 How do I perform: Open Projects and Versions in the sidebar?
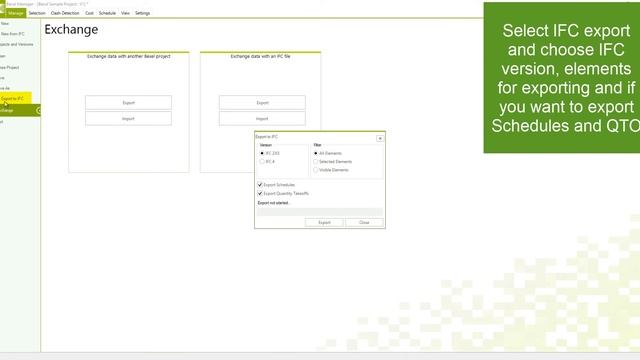coord(17,44)
